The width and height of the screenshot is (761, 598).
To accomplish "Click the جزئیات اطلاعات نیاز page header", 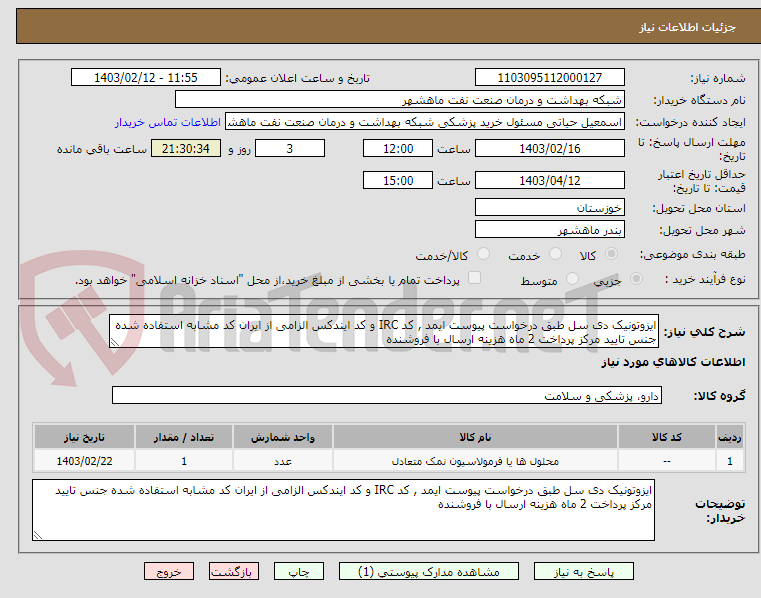I will pos(687,27).
